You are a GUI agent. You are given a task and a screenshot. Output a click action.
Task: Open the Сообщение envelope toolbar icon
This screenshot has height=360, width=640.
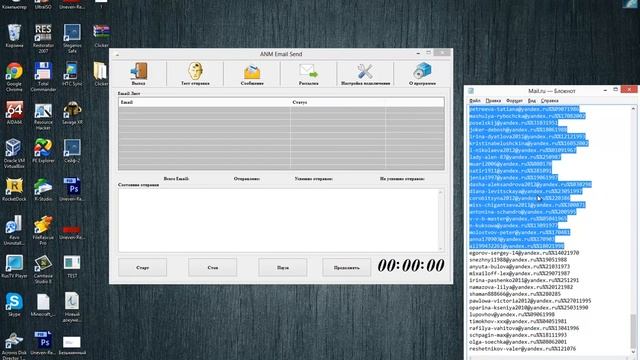(252, 74)
